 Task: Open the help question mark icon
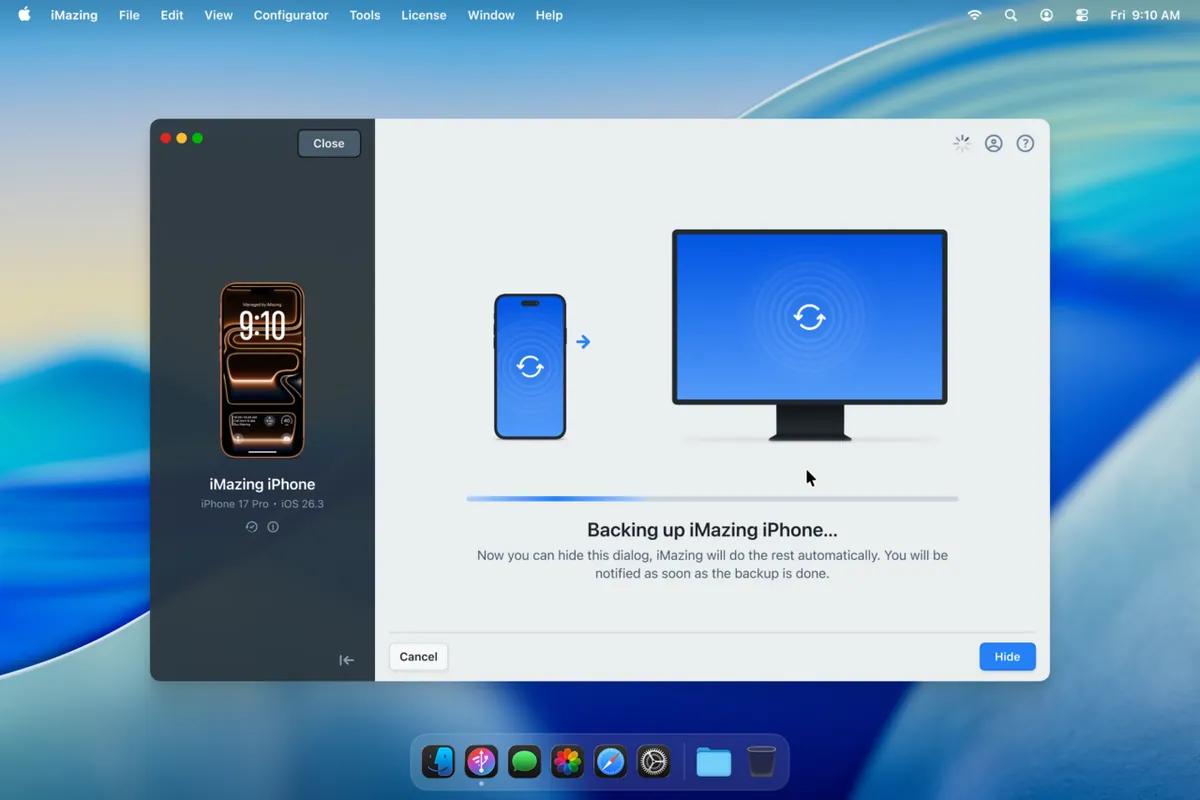pyautogui.click(x=1025, y=143)
